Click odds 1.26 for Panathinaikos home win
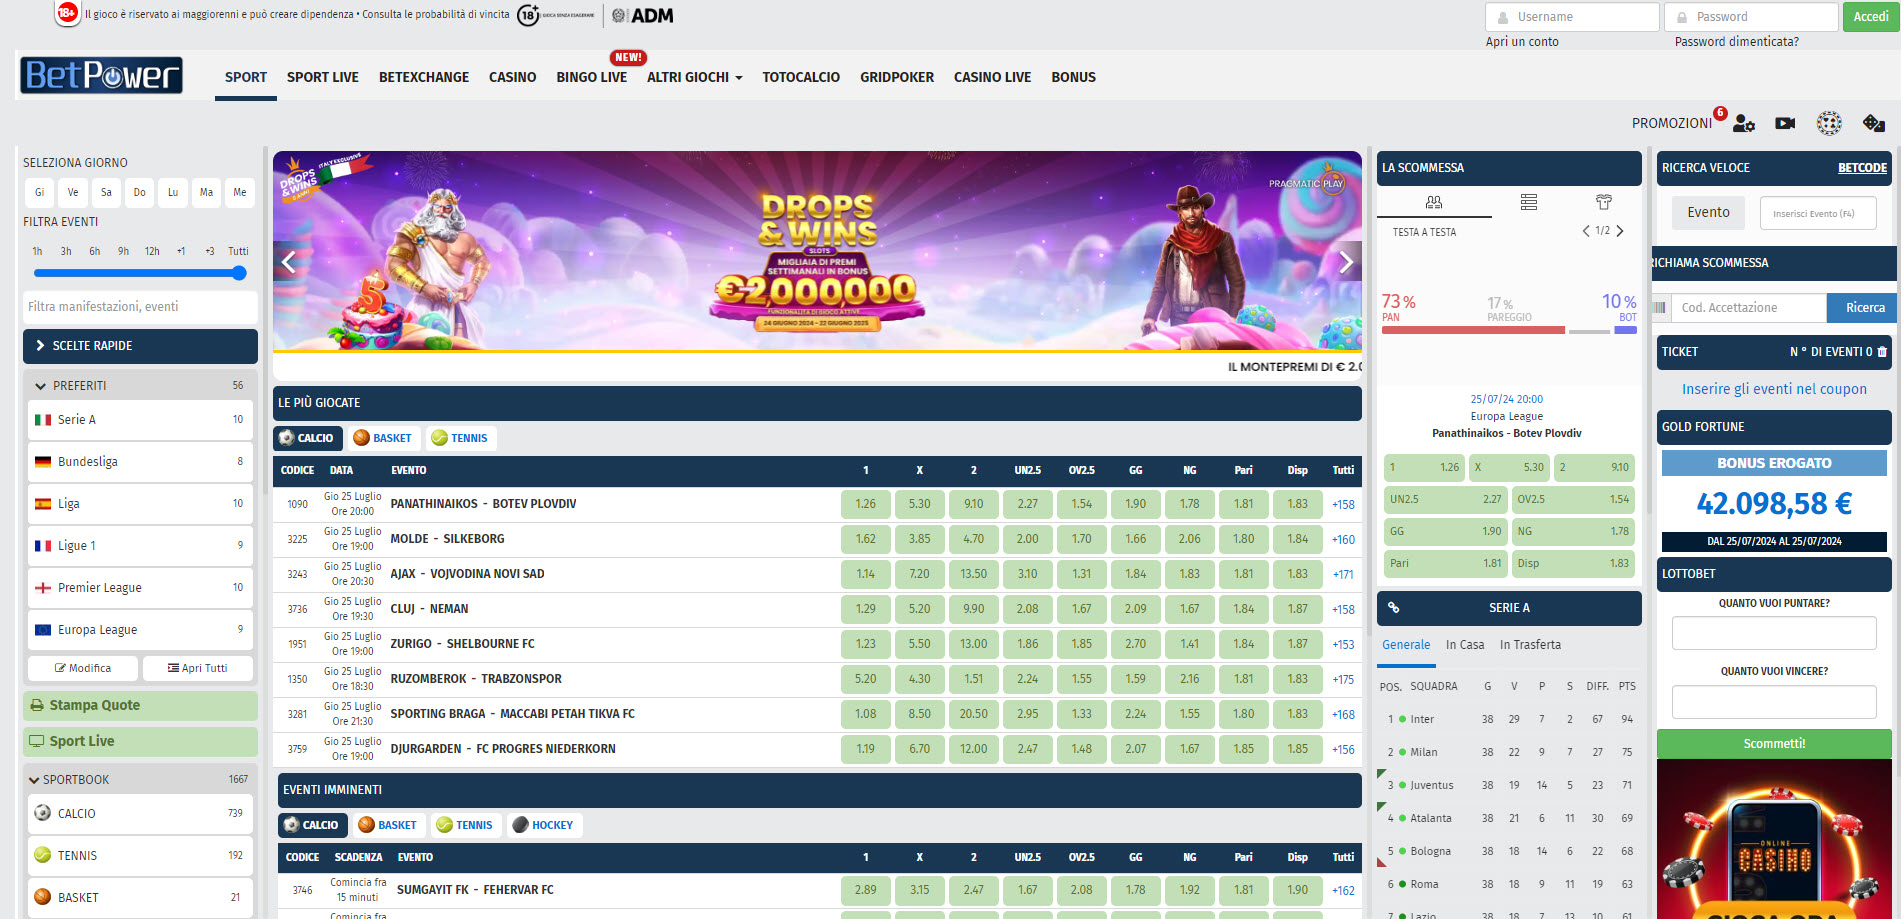1901x919 pixels. (865, 504)
